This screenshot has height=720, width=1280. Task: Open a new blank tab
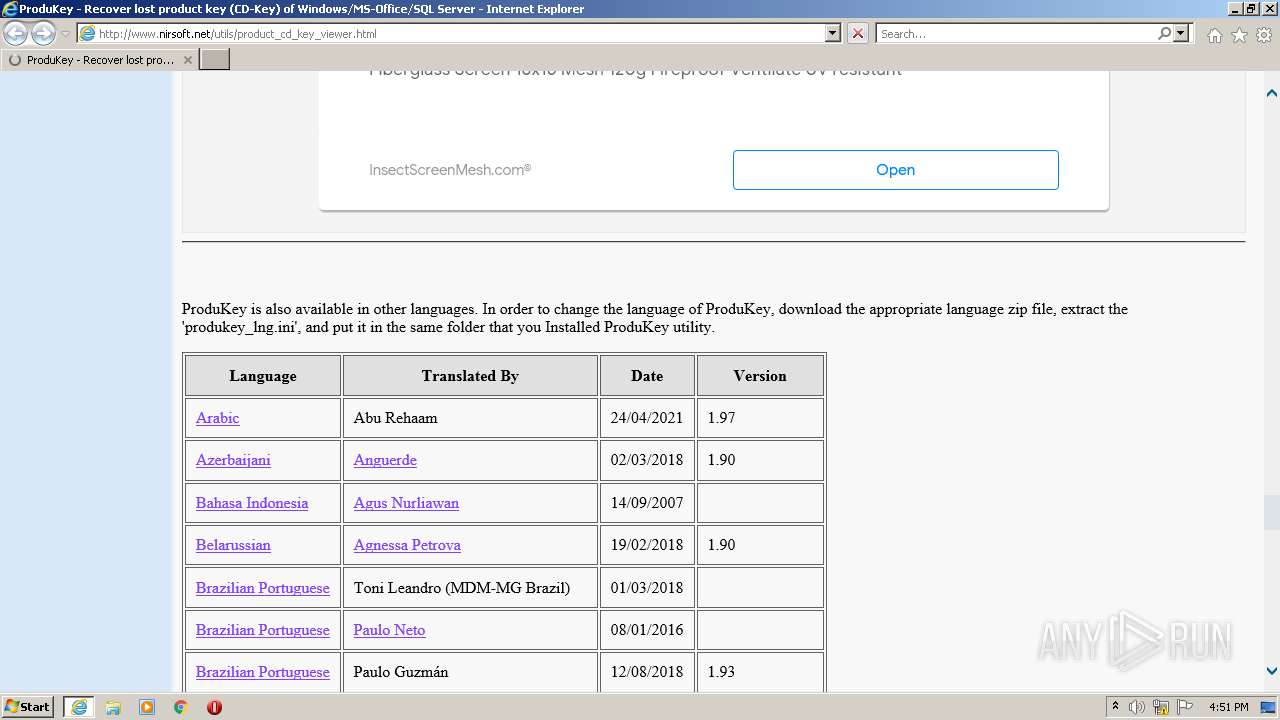215,60
